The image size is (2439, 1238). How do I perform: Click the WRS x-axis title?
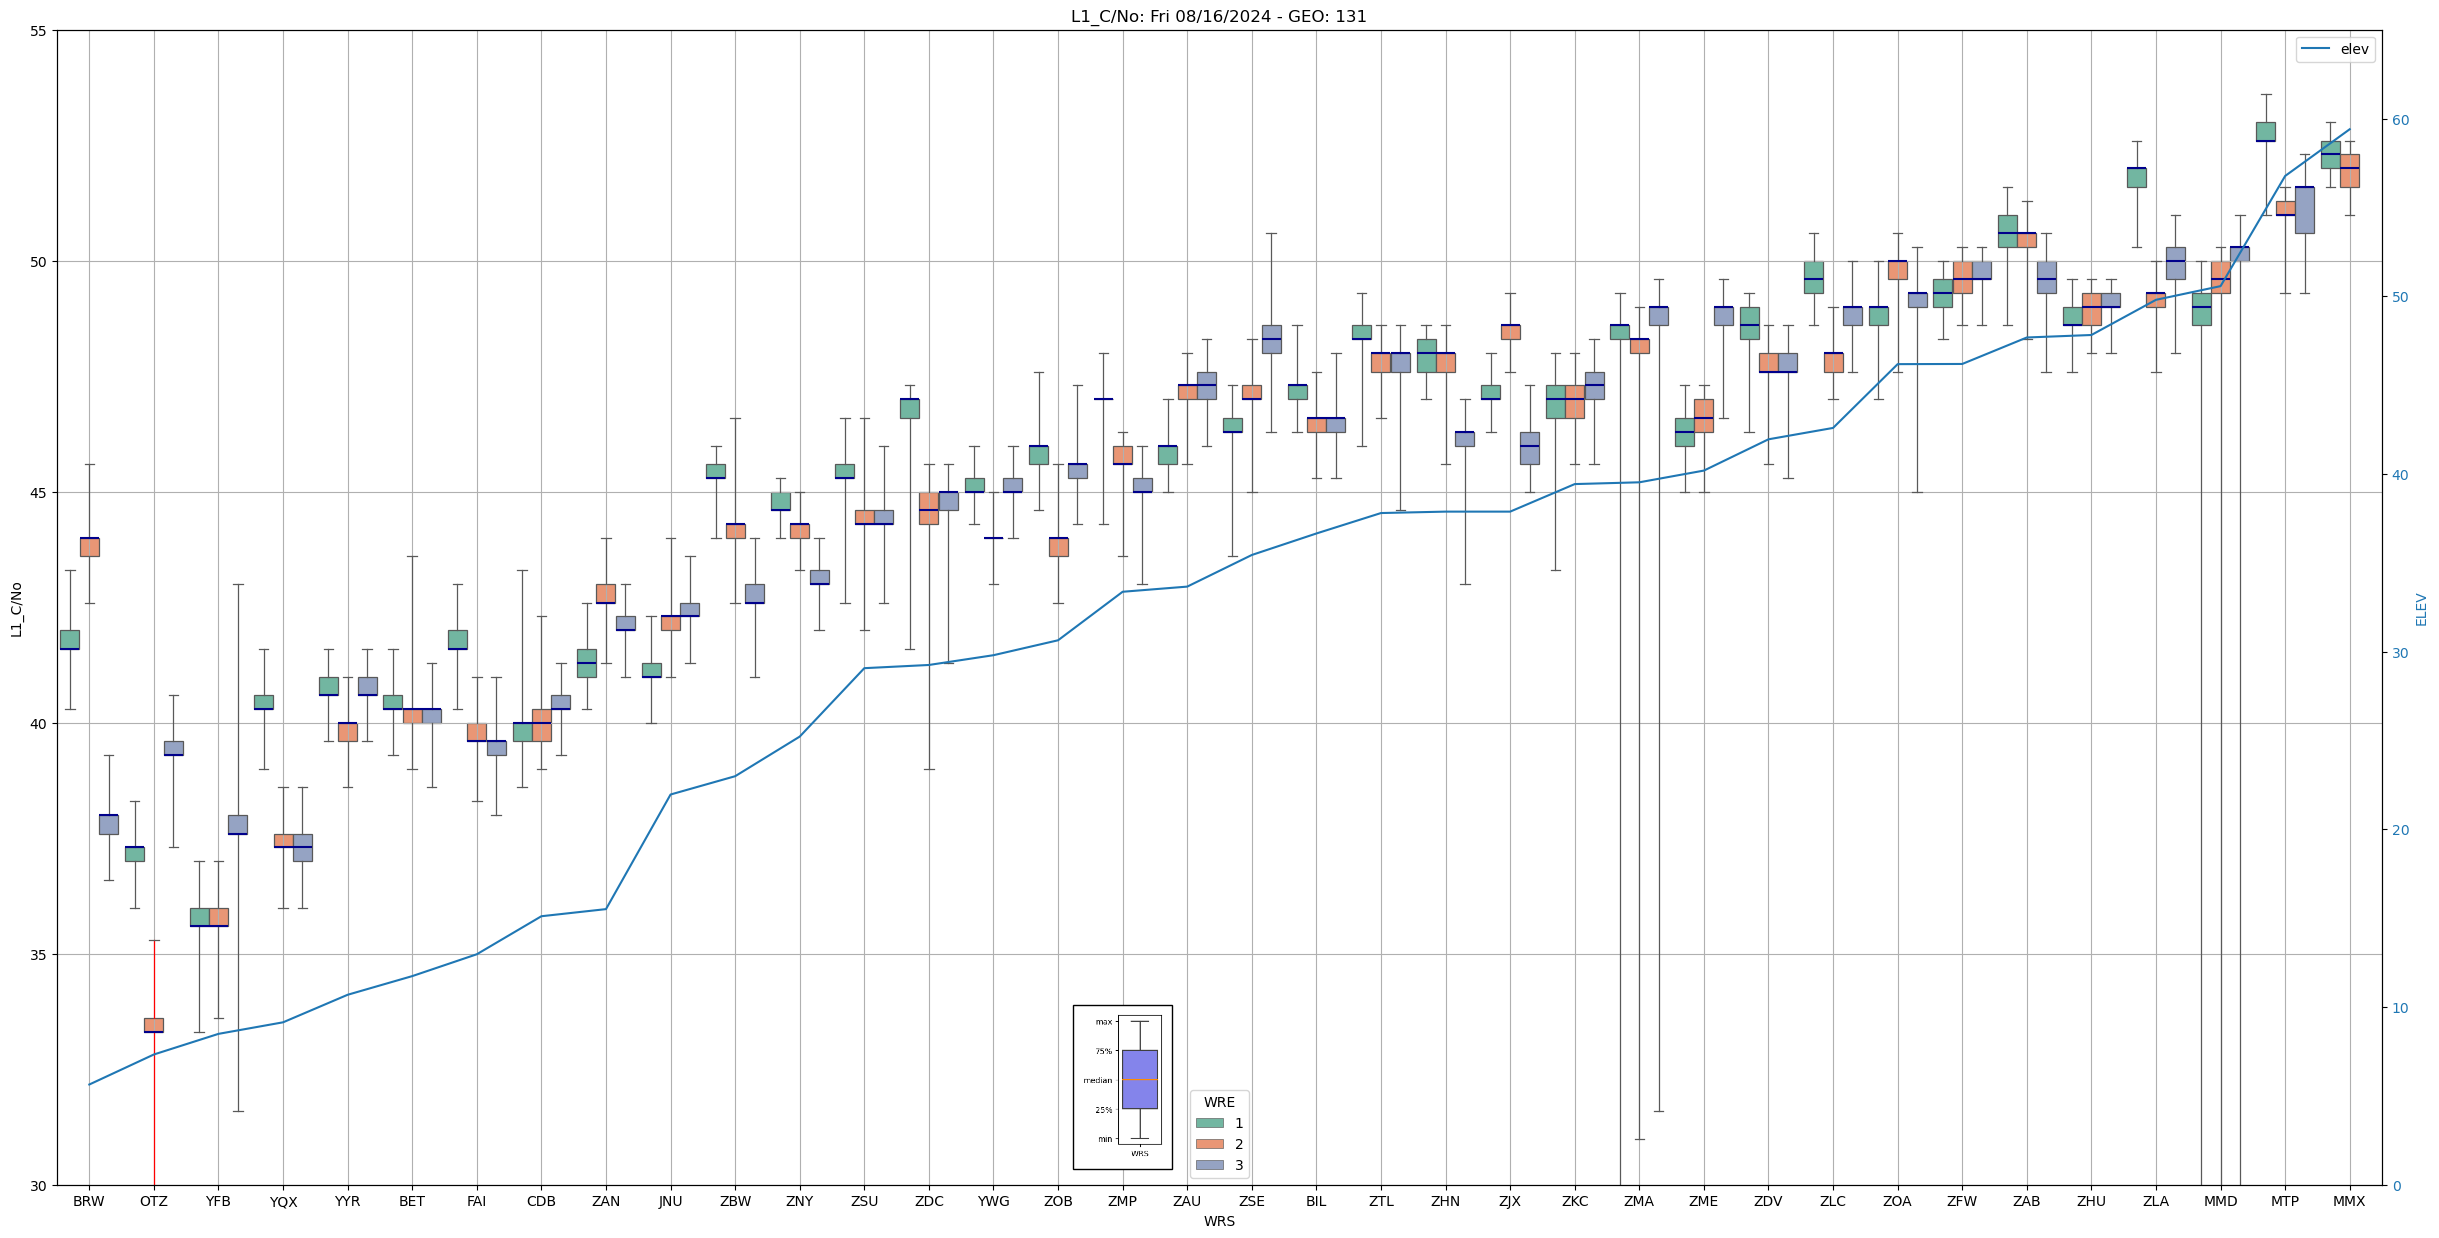[1219, 1222]
